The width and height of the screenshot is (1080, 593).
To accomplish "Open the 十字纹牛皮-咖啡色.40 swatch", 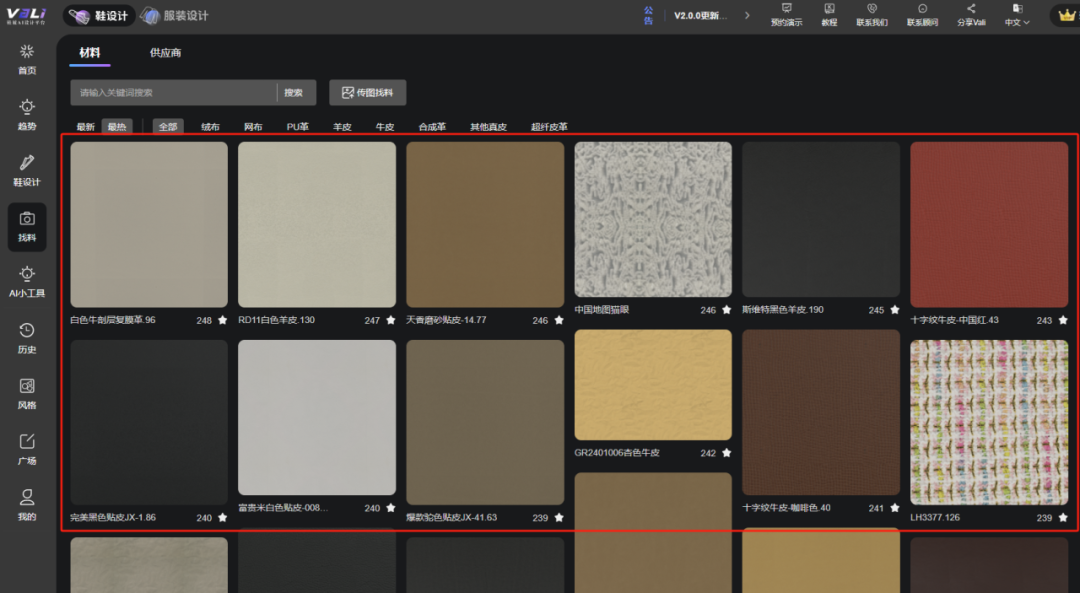I will pyautogui.click(x=821, y=413).
